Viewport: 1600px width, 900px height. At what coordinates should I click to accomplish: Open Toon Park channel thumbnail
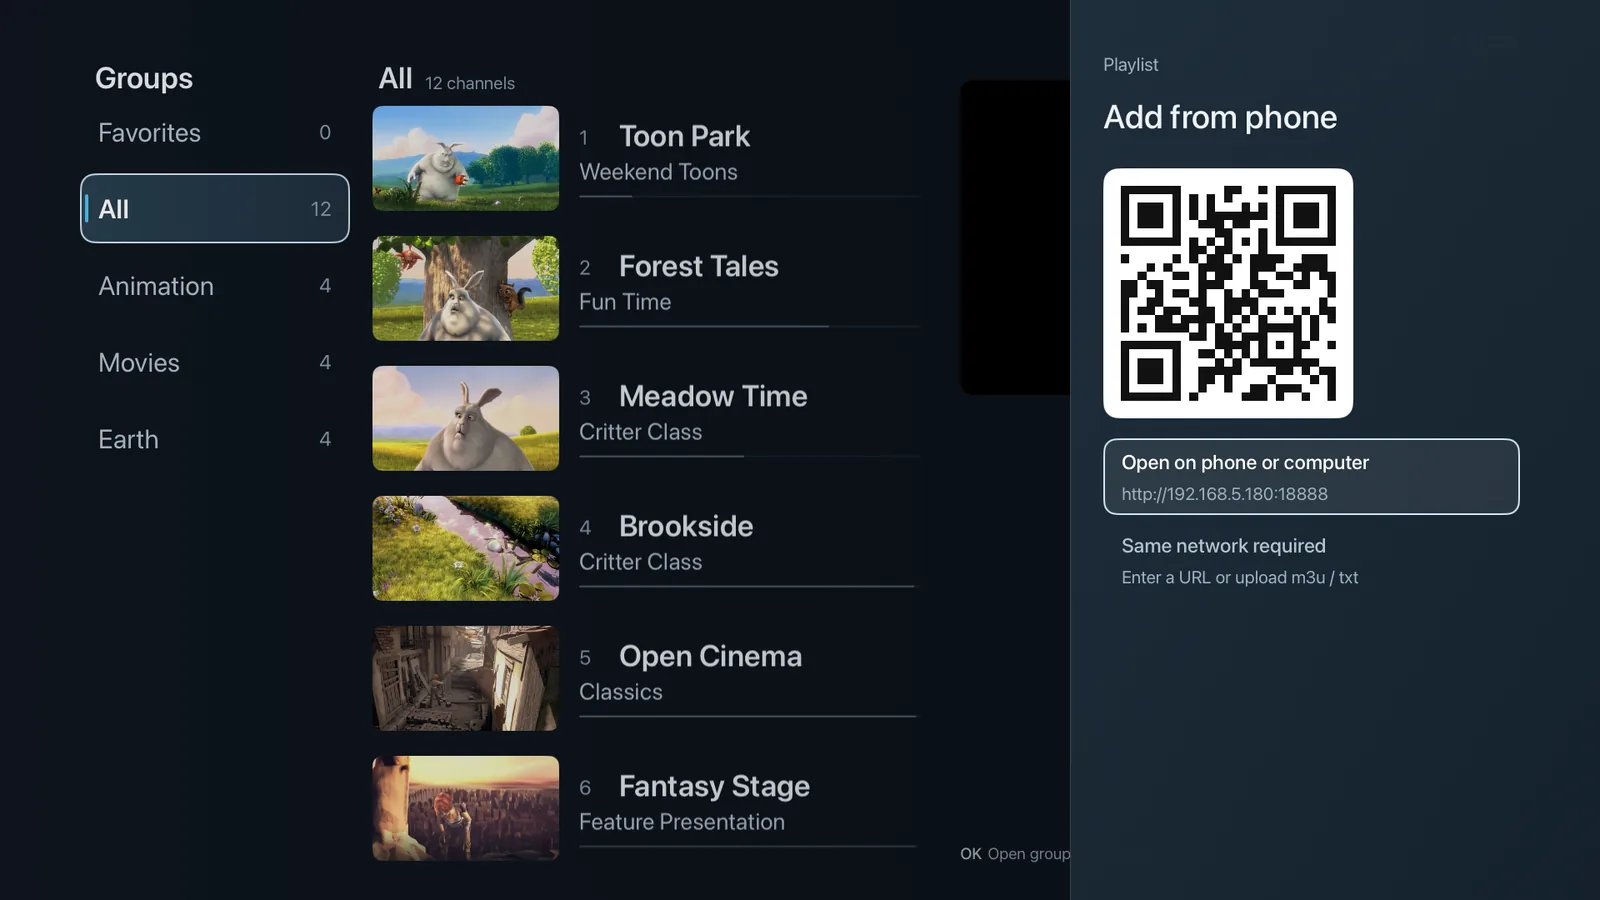pos(466,158)
